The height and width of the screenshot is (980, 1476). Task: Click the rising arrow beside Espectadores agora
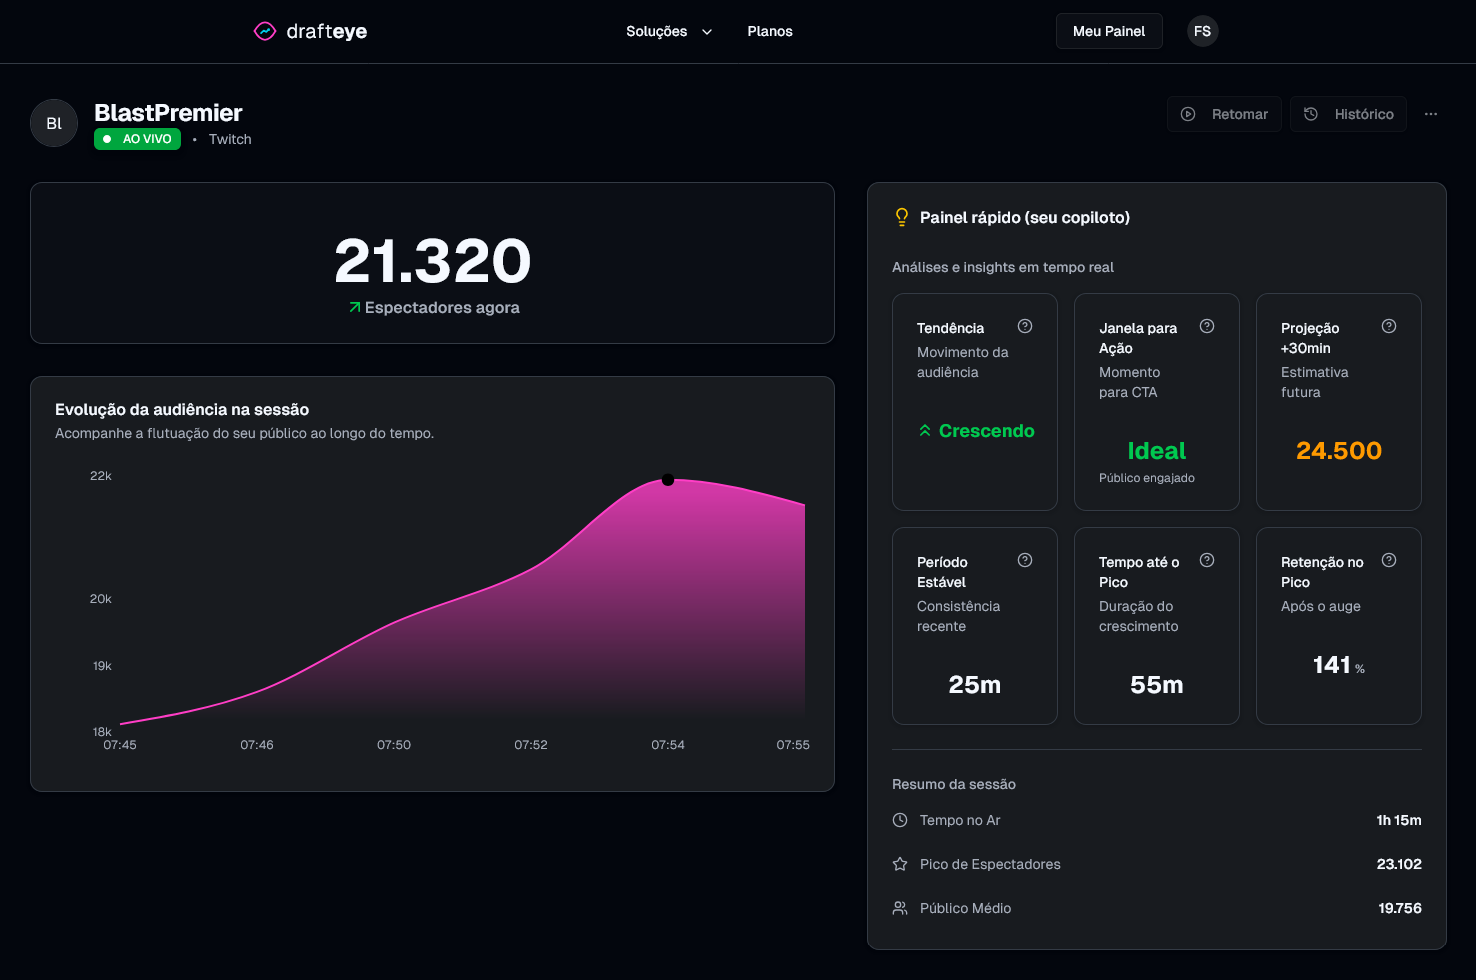(x=354, y=307)
